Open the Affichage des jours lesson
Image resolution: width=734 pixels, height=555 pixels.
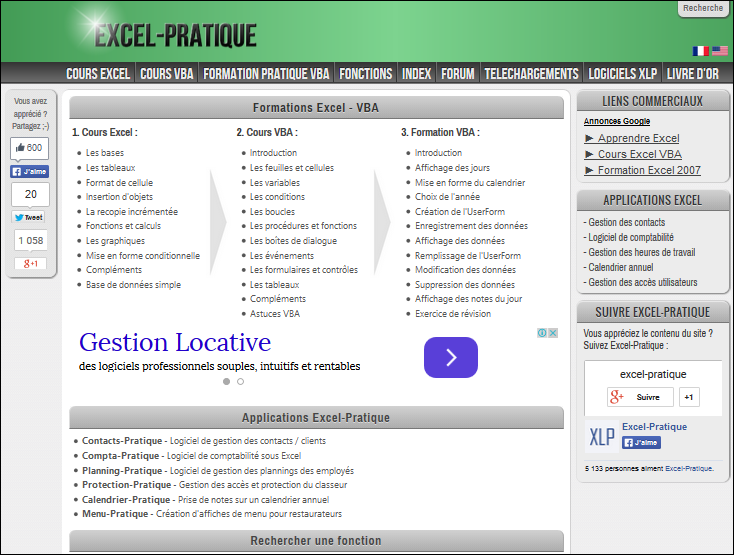(452, 168)
